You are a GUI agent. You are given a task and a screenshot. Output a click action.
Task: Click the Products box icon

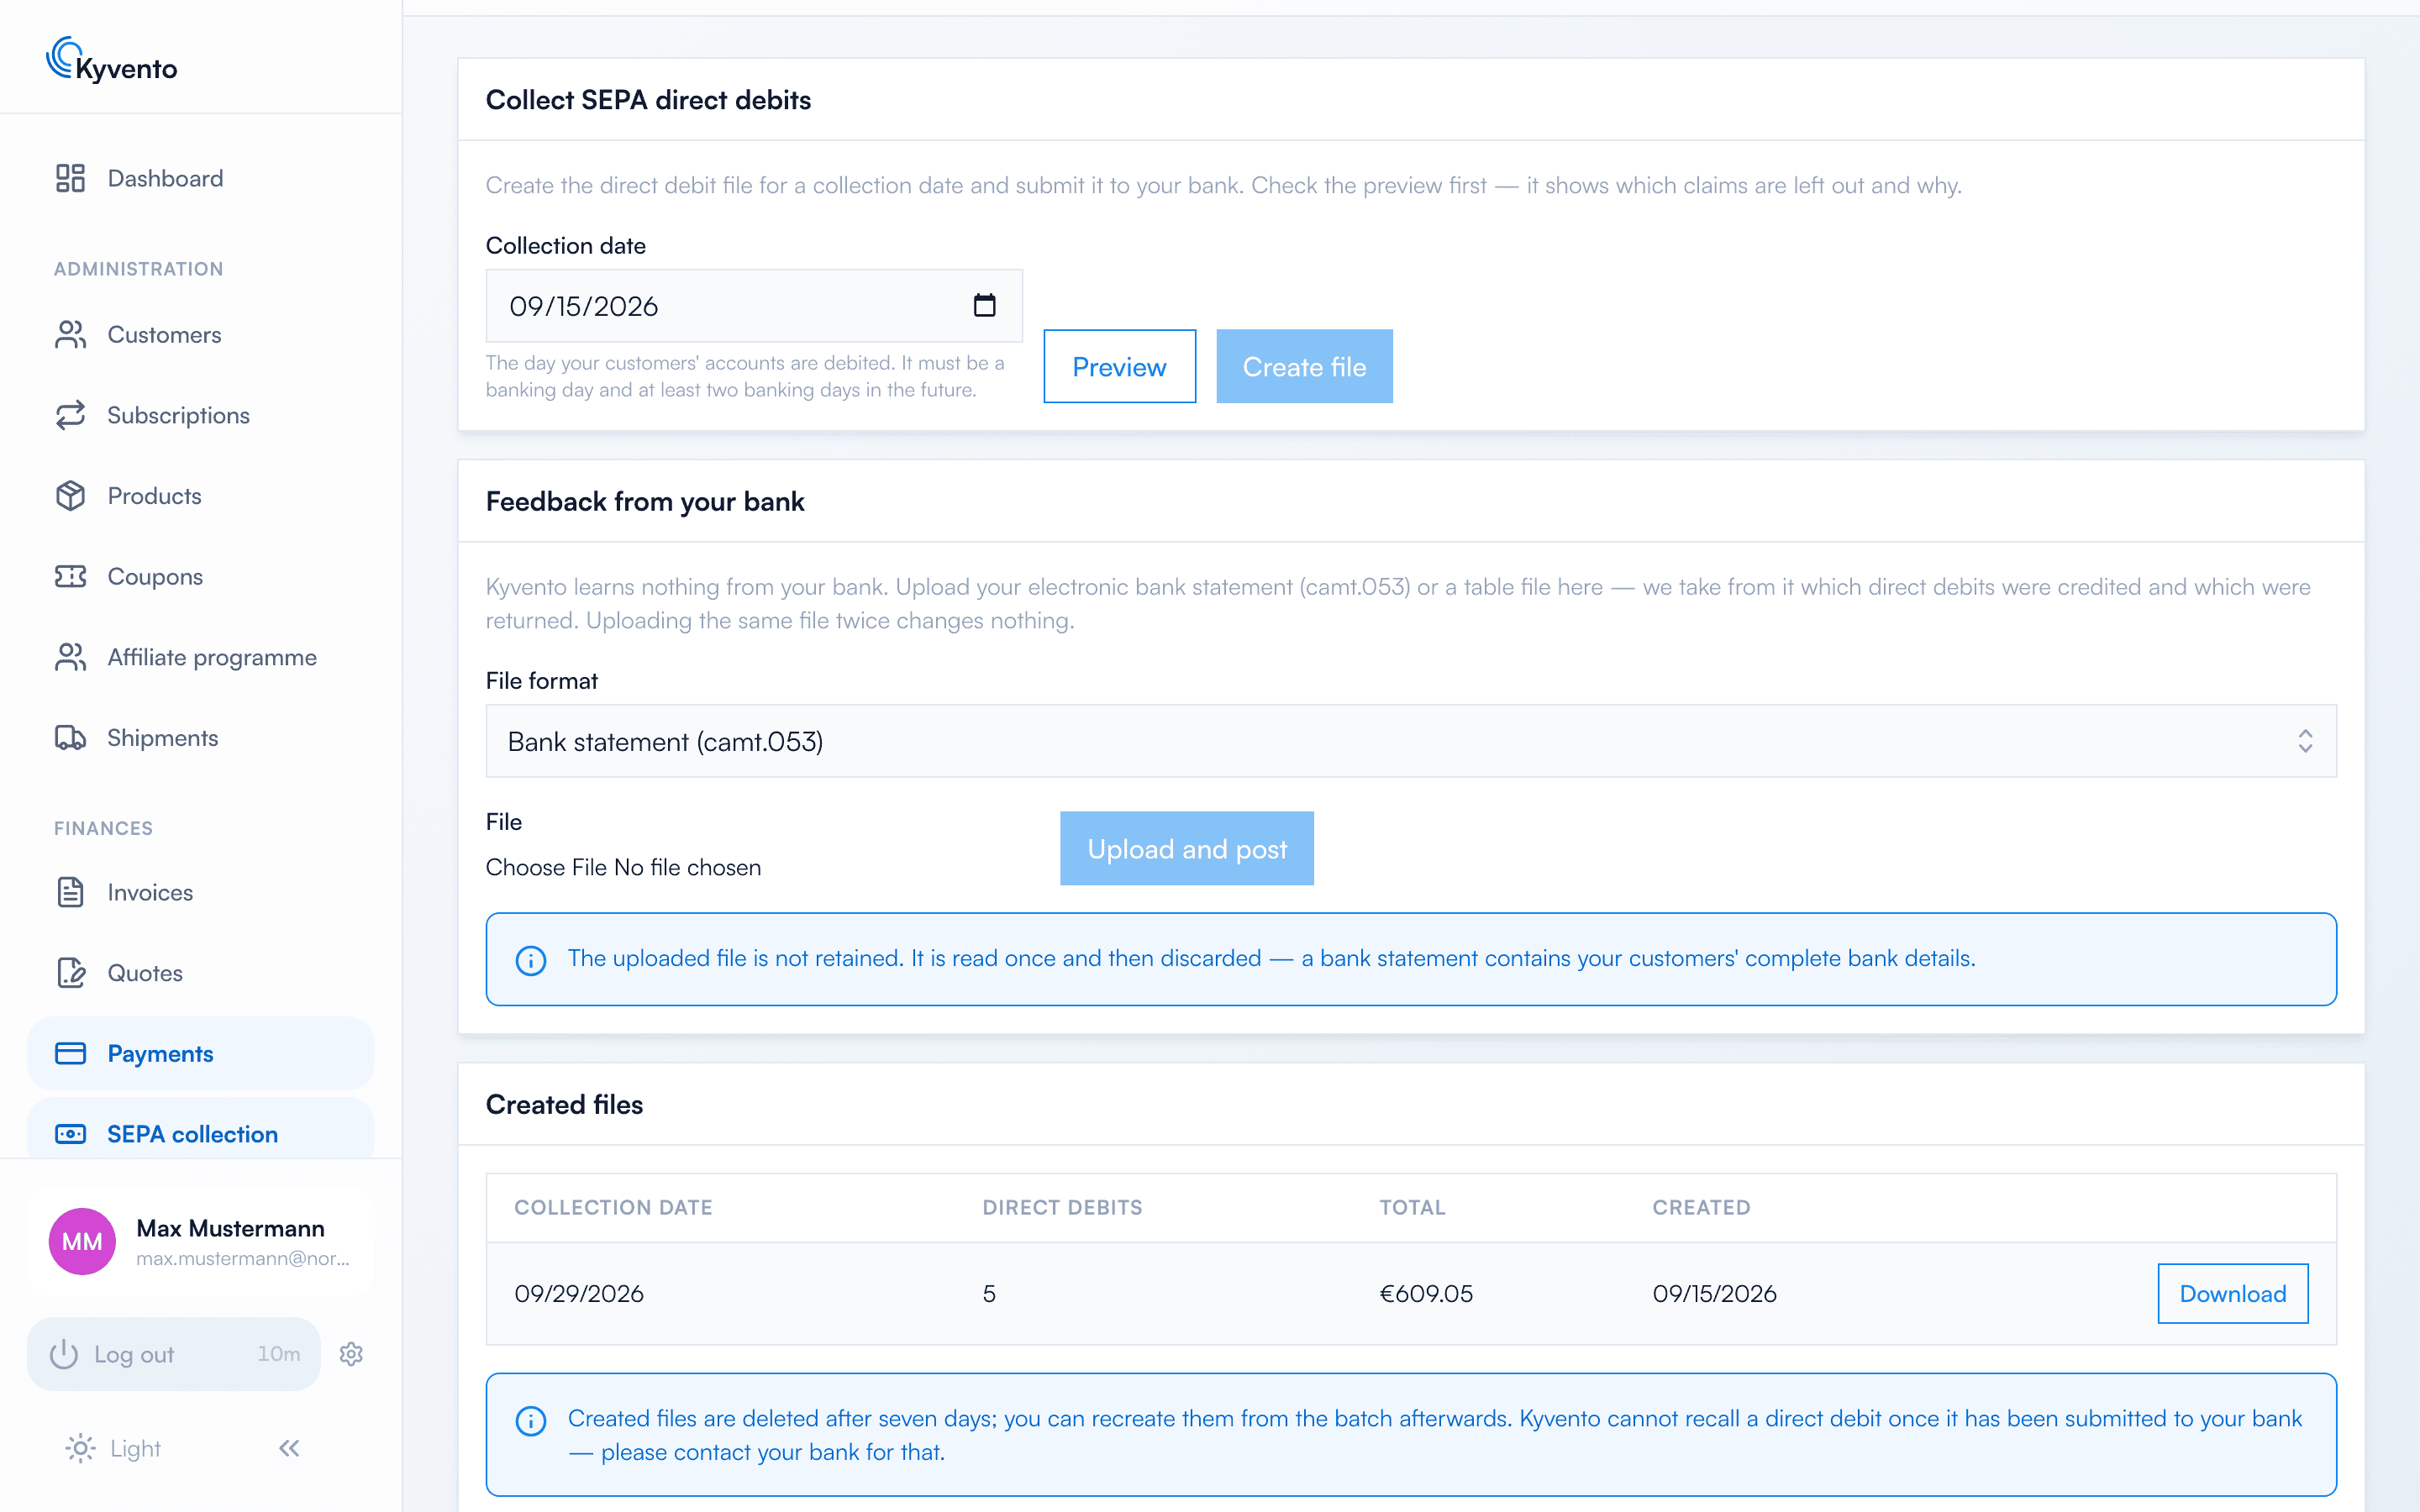[70, 496]
